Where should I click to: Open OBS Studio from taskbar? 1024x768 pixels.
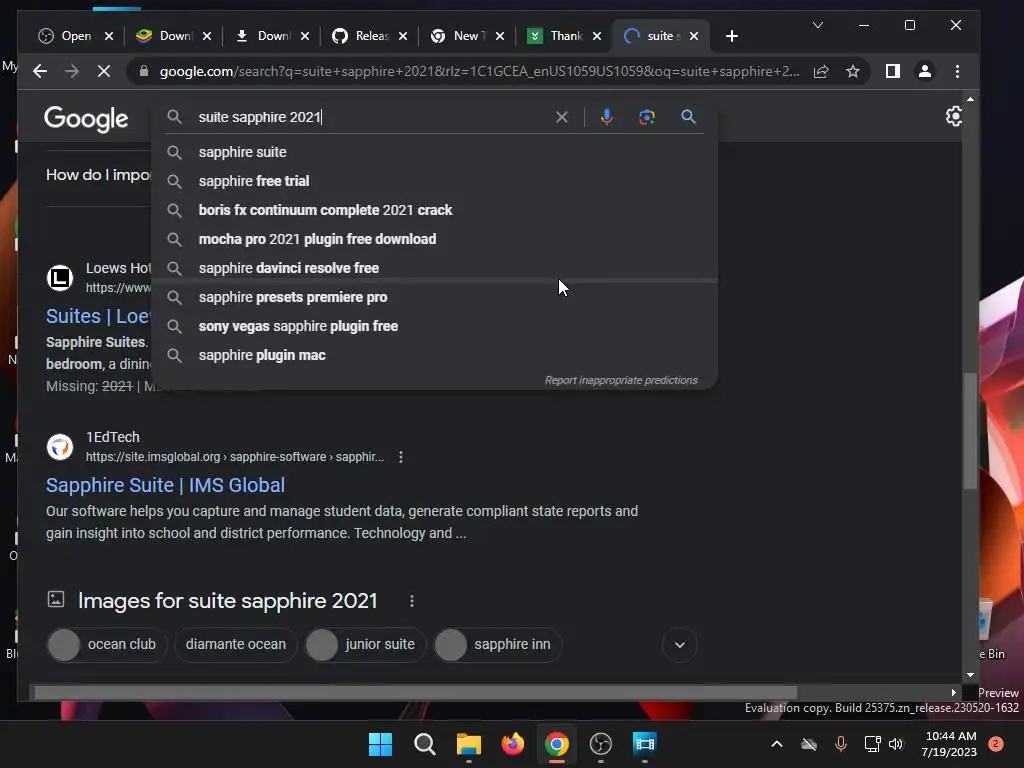coord(600,744)
